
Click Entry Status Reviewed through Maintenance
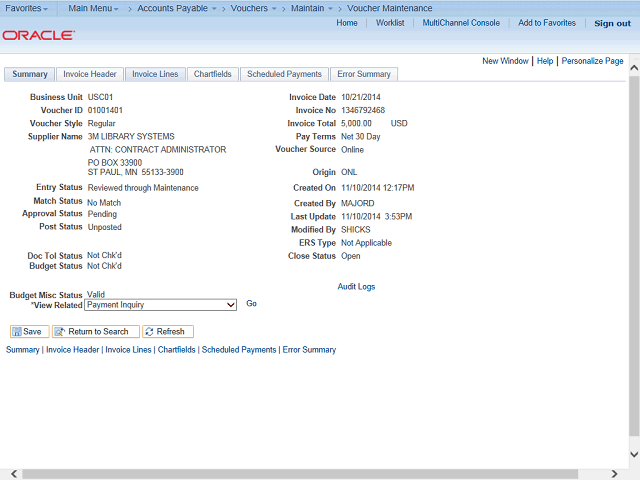[143, 188]
